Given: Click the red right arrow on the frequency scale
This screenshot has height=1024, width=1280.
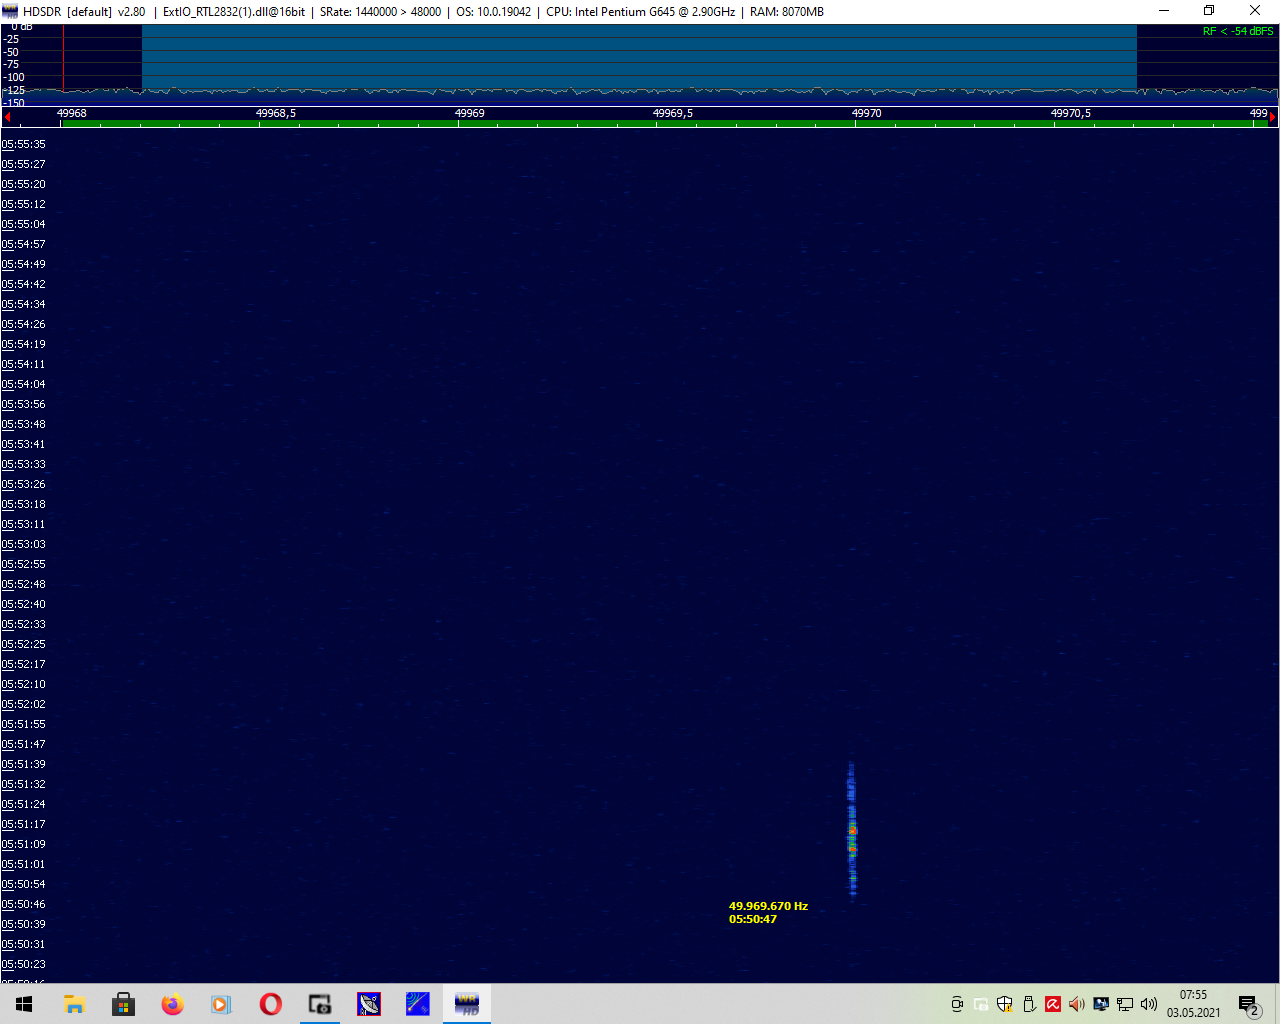Looking at the screenshot, I should coord(1273,117).
